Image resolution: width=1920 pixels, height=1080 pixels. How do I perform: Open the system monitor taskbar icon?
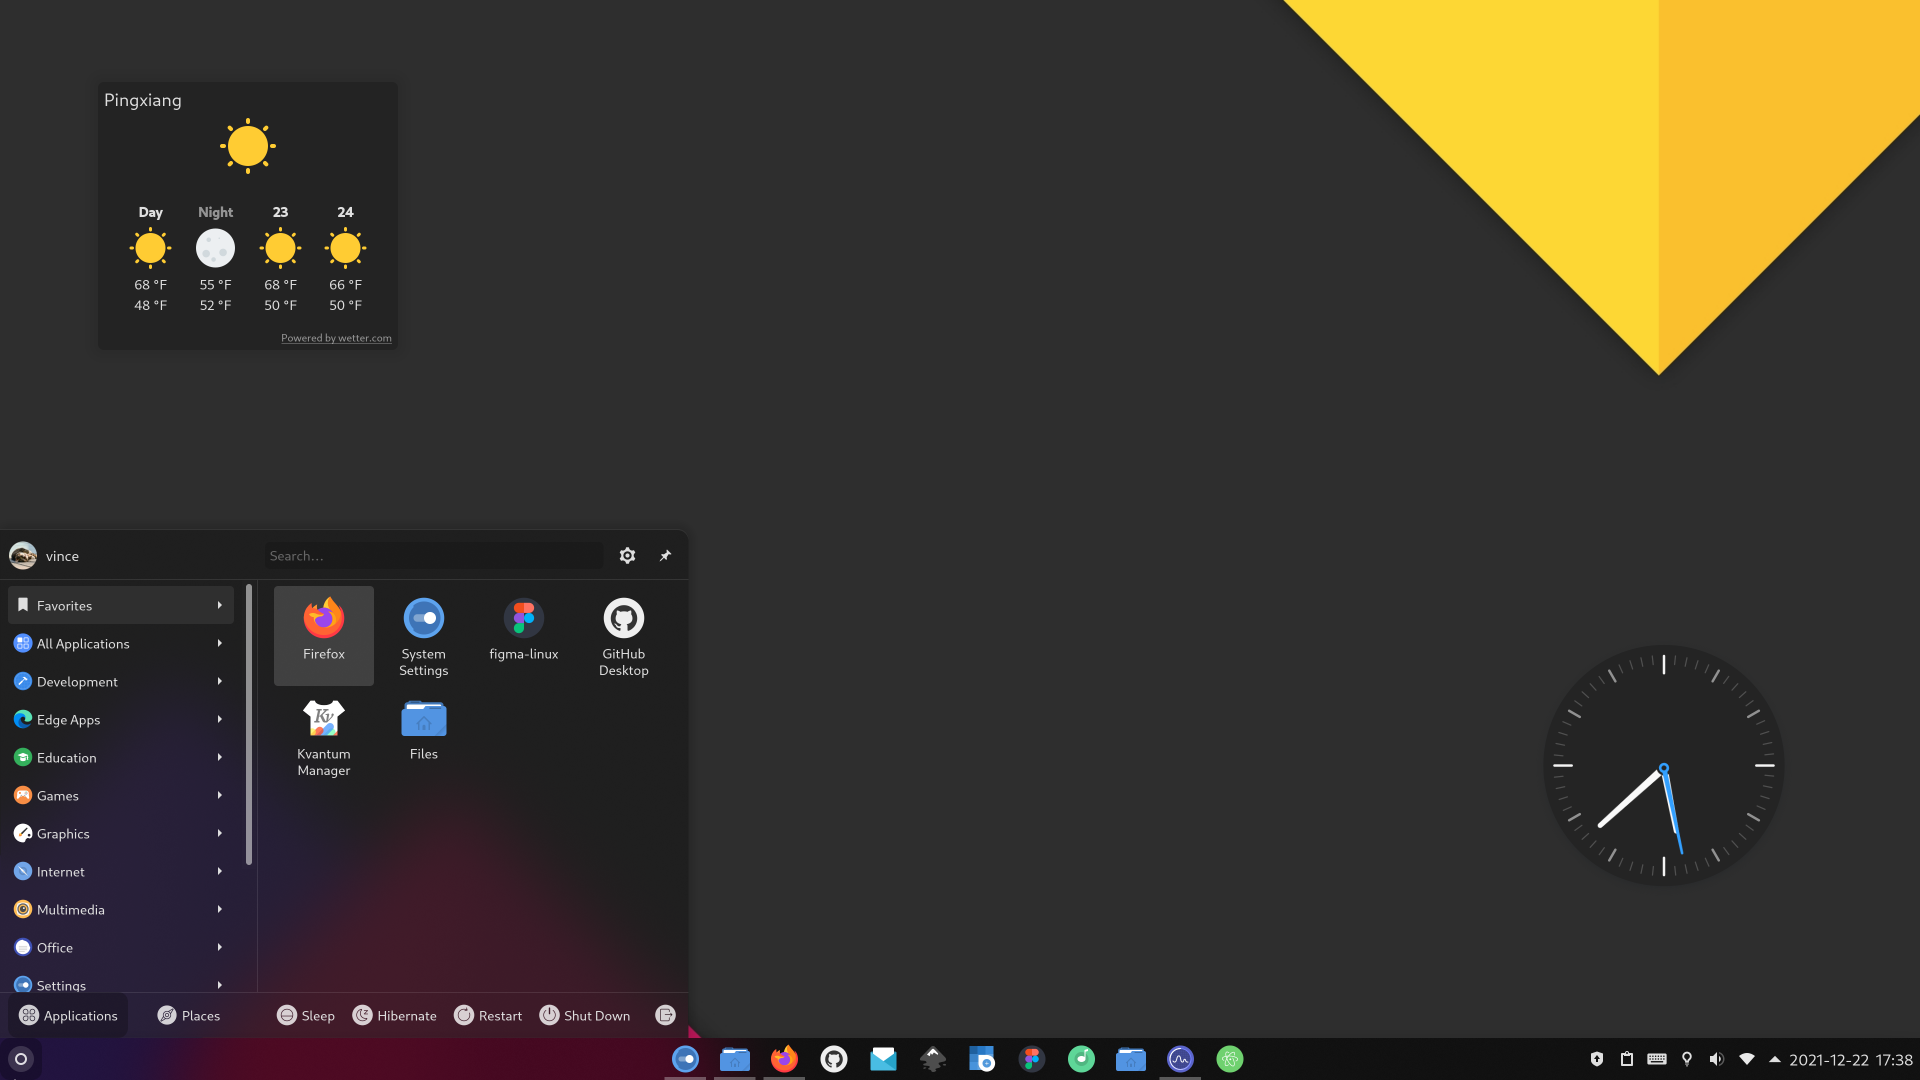(1180, 1059)
